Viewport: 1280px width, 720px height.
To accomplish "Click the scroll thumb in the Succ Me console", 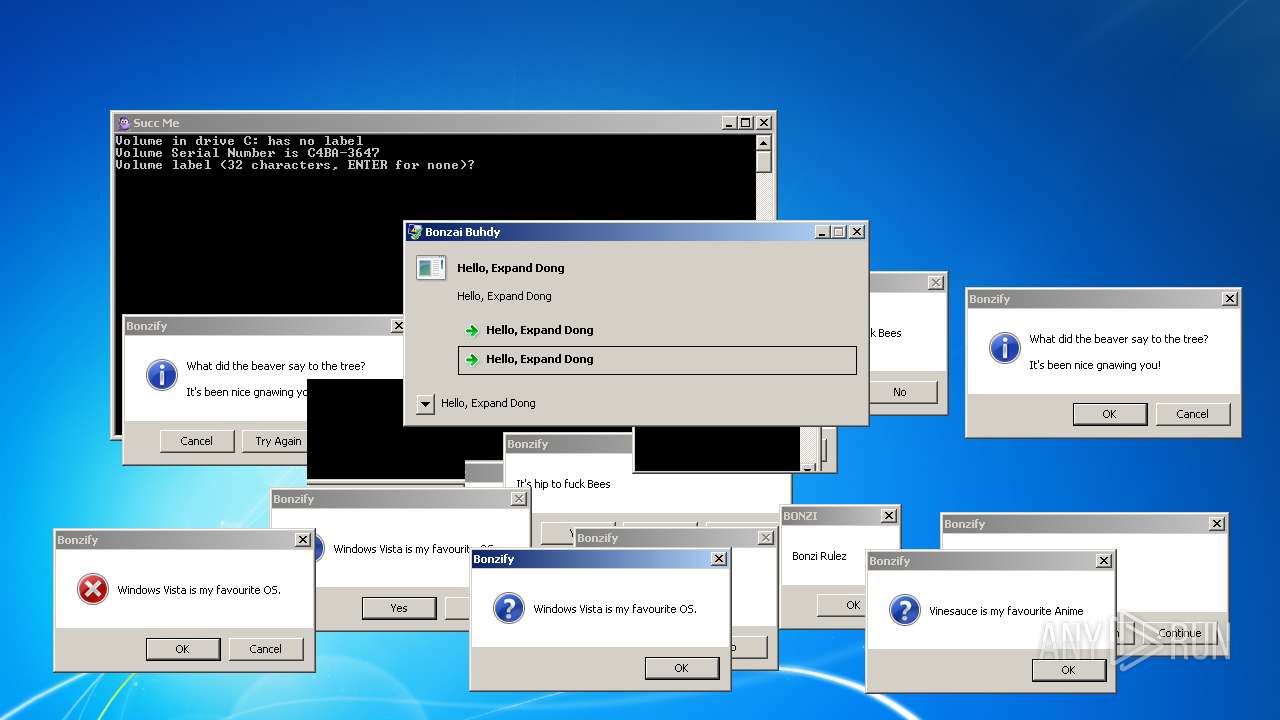I will 764,162.
